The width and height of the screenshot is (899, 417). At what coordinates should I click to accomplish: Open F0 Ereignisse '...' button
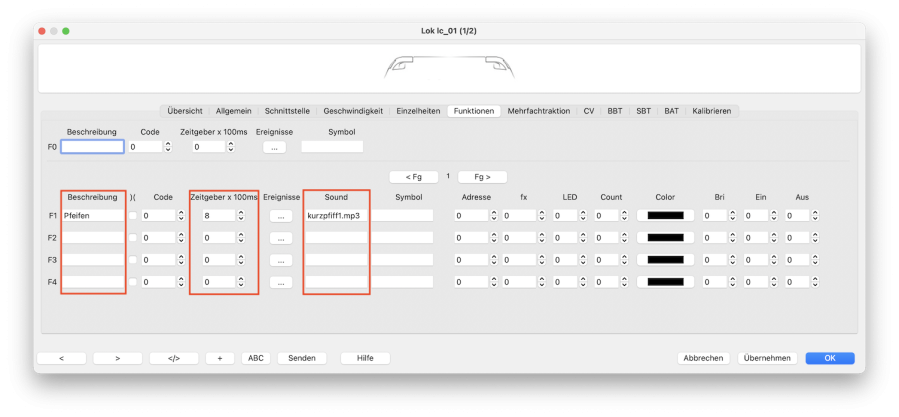(275, 147)
